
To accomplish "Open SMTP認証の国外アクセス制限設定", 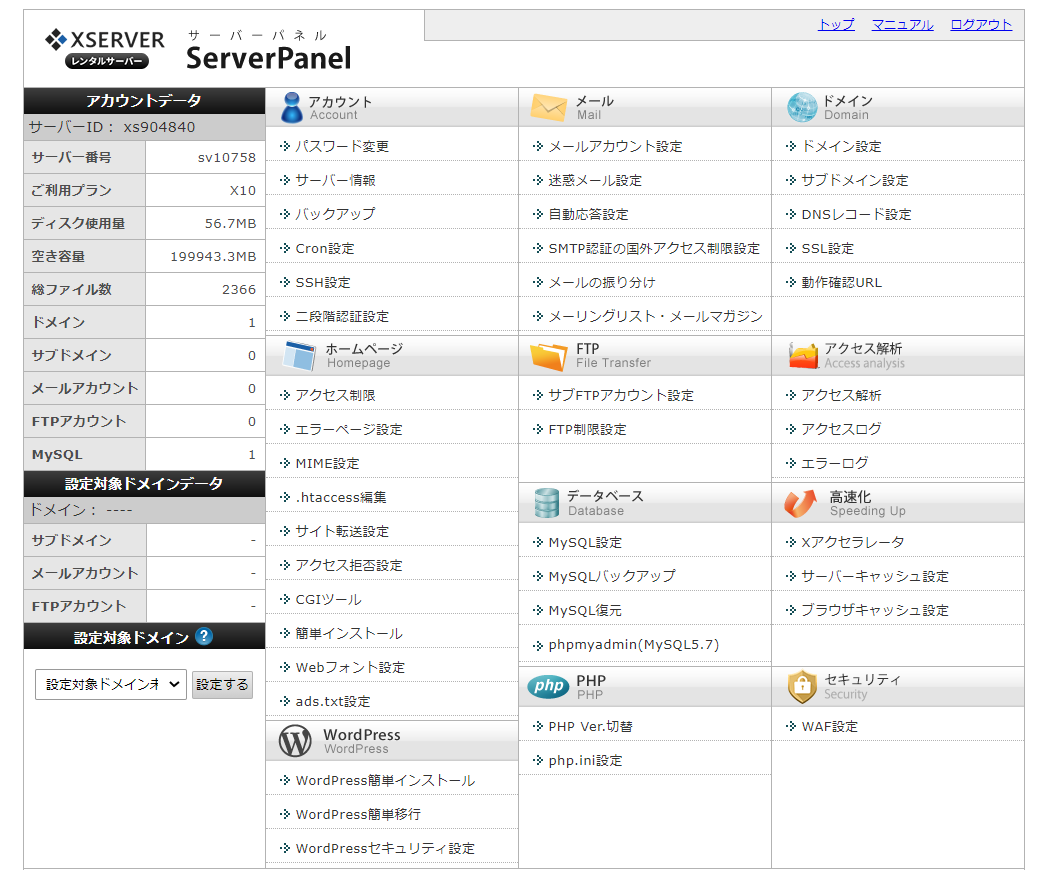I will (654, 248).
